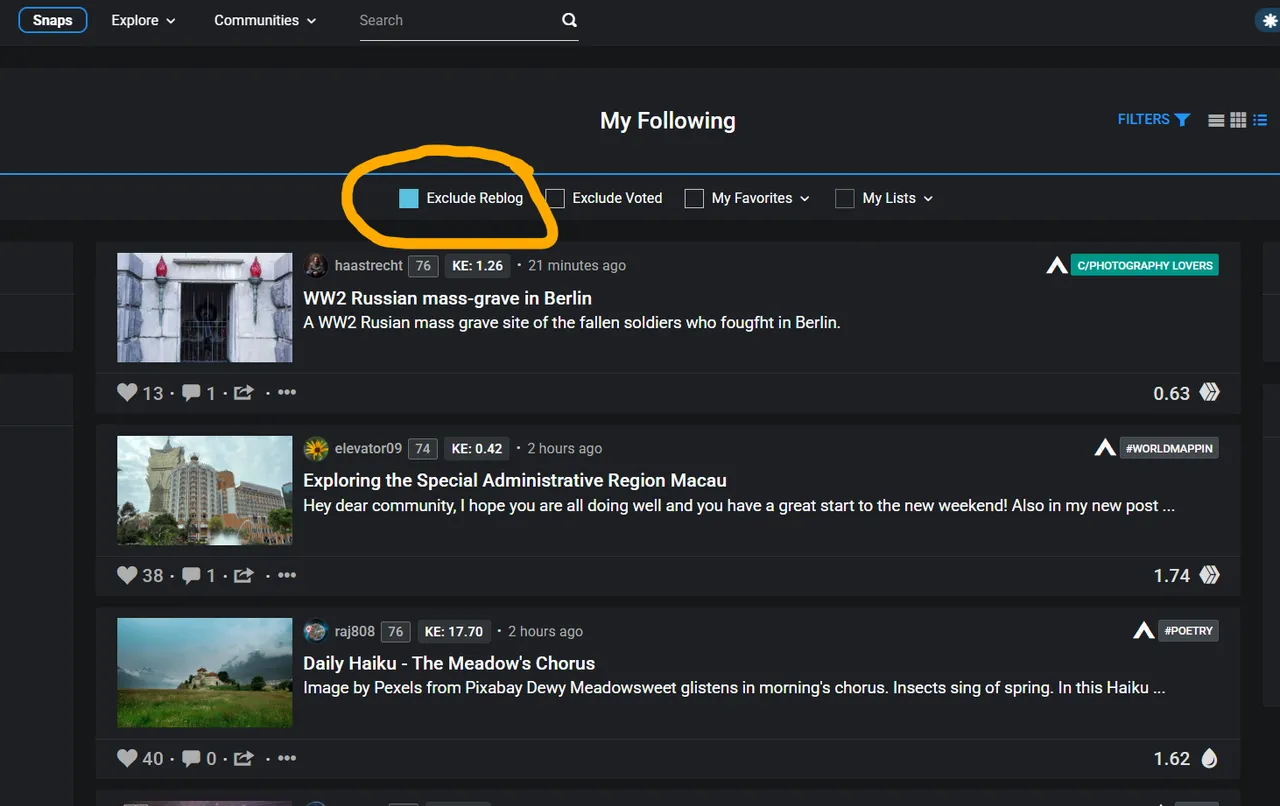This screenshot has height=806, width=1280.
Task: Open the haastrecht profile link
Action: [x=369, y=265]
